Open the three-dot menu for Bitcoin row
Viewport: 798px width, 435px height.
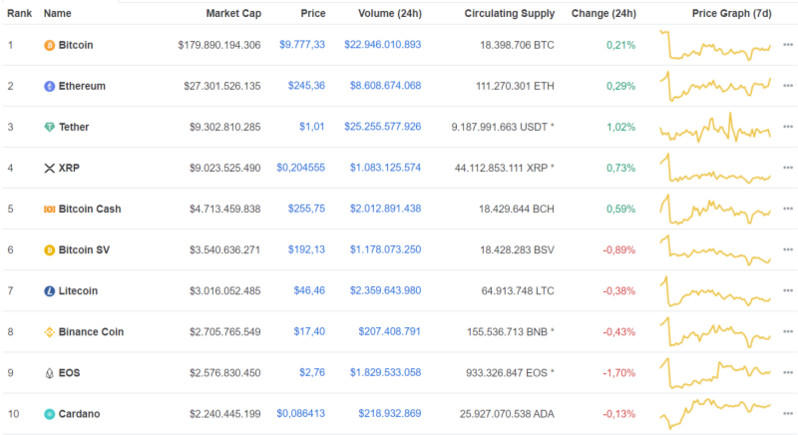(x=788, y=45)
